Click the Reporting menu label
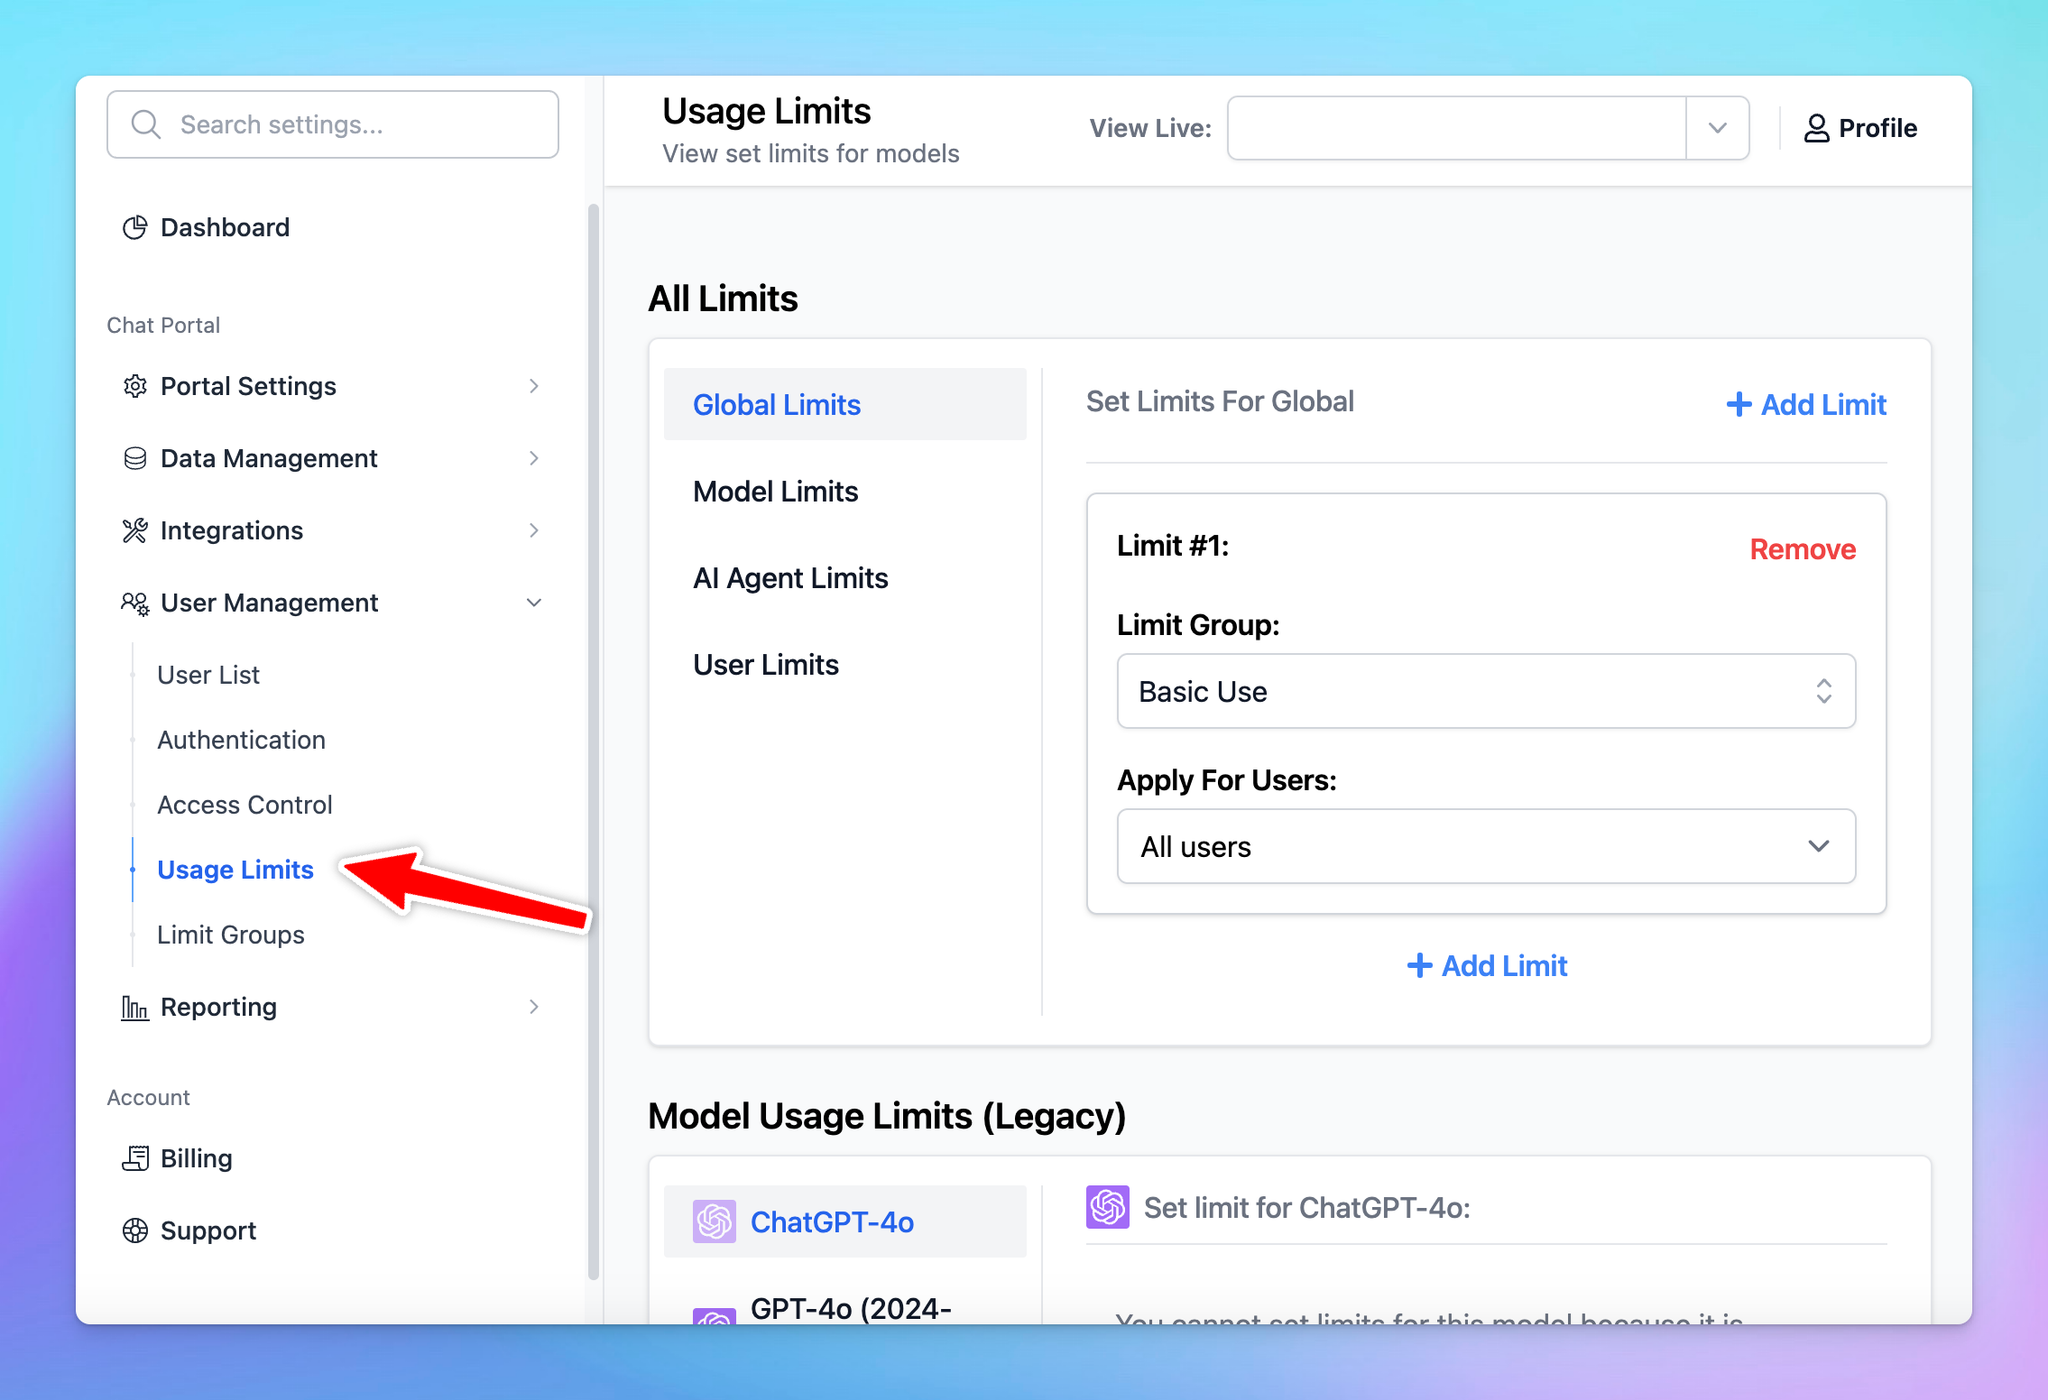Screen dimensions: 2048x1400 [218, 1007]
